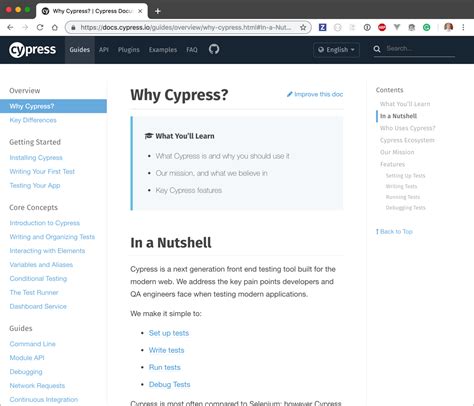Open Writing Your First Test link
474x406 pixels.
point(42,171)
